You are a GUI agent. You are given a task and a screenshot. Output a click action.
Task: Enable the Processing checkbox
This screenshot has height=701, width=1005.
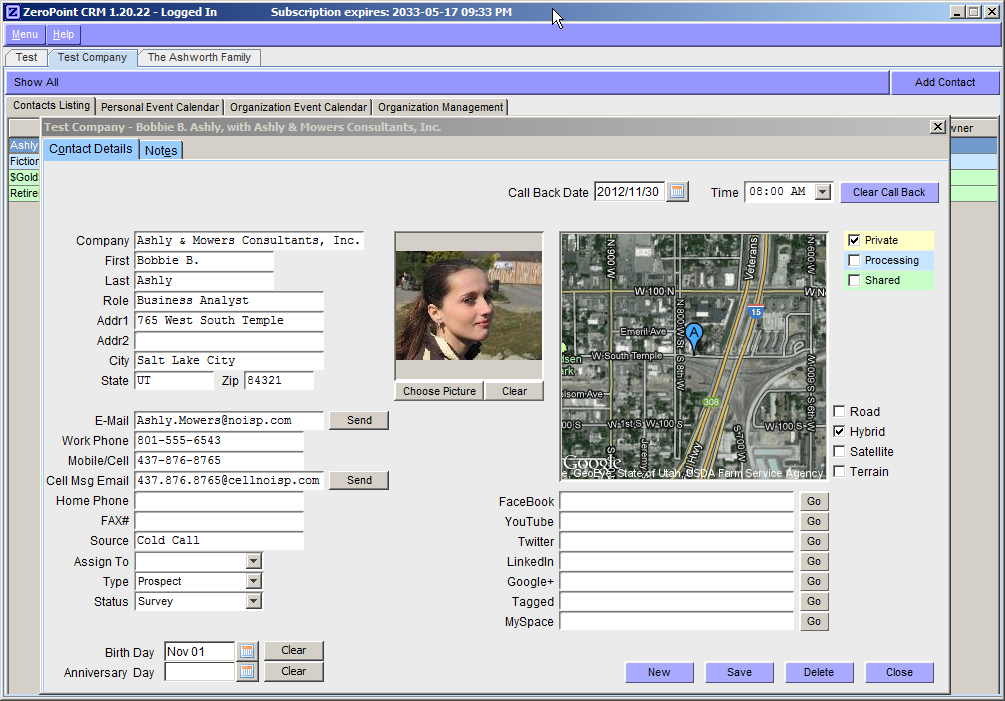click(x=854, y=260)
